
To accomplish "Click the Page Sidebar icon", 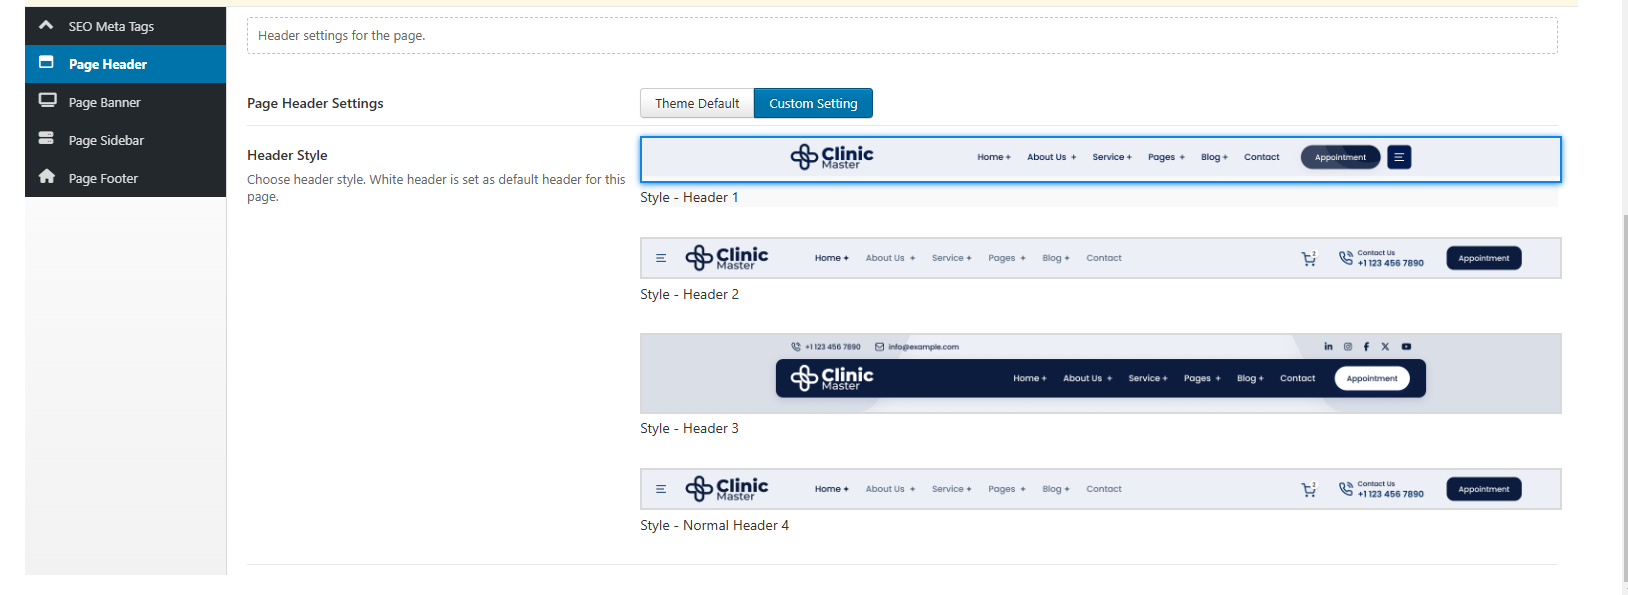I will 46,139.
